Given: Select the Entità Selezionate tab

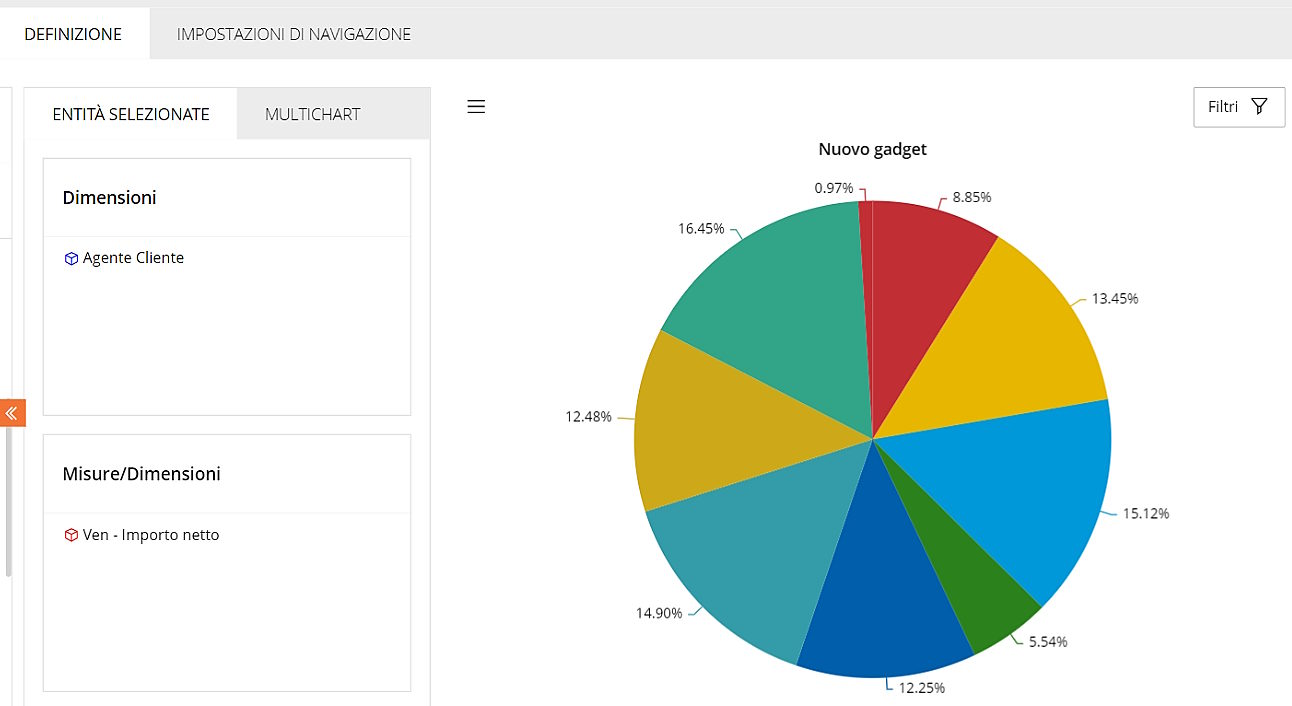Looking at the screenshot, I should [x=131, y=114].
